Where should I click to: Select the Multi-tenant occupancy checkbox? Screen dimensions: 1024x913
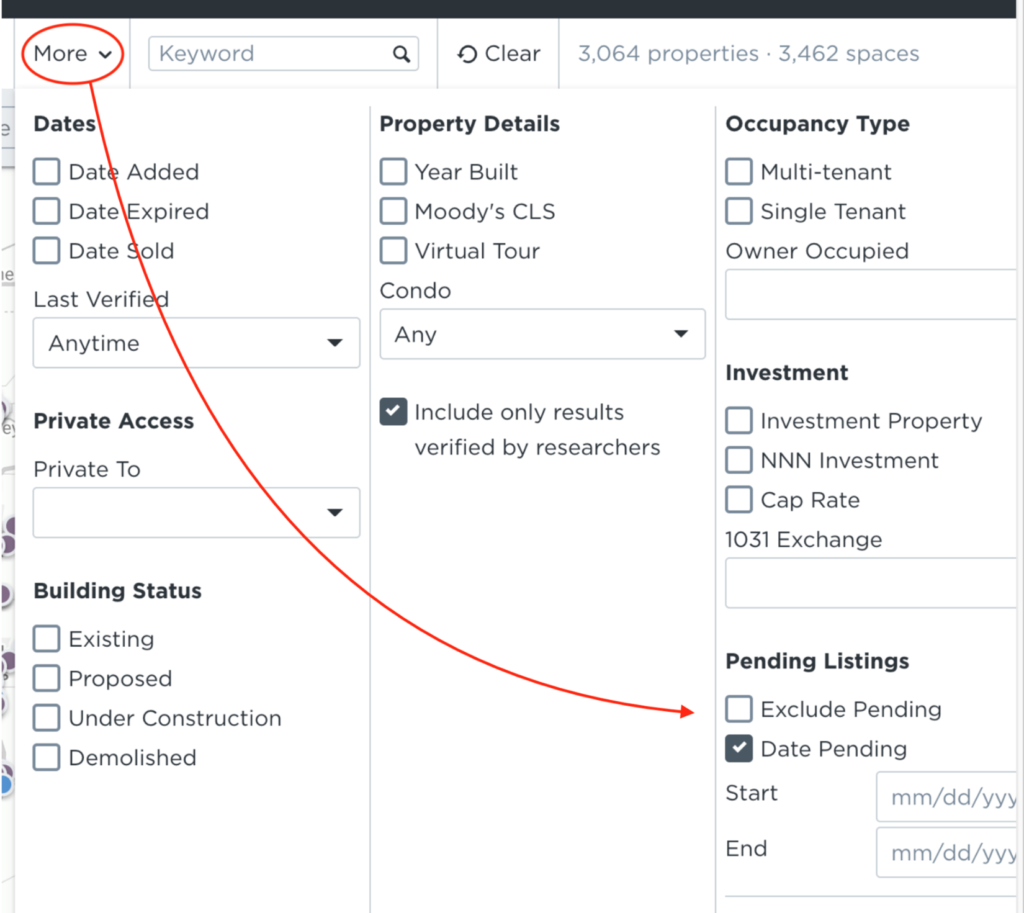[x=739, y=172]
